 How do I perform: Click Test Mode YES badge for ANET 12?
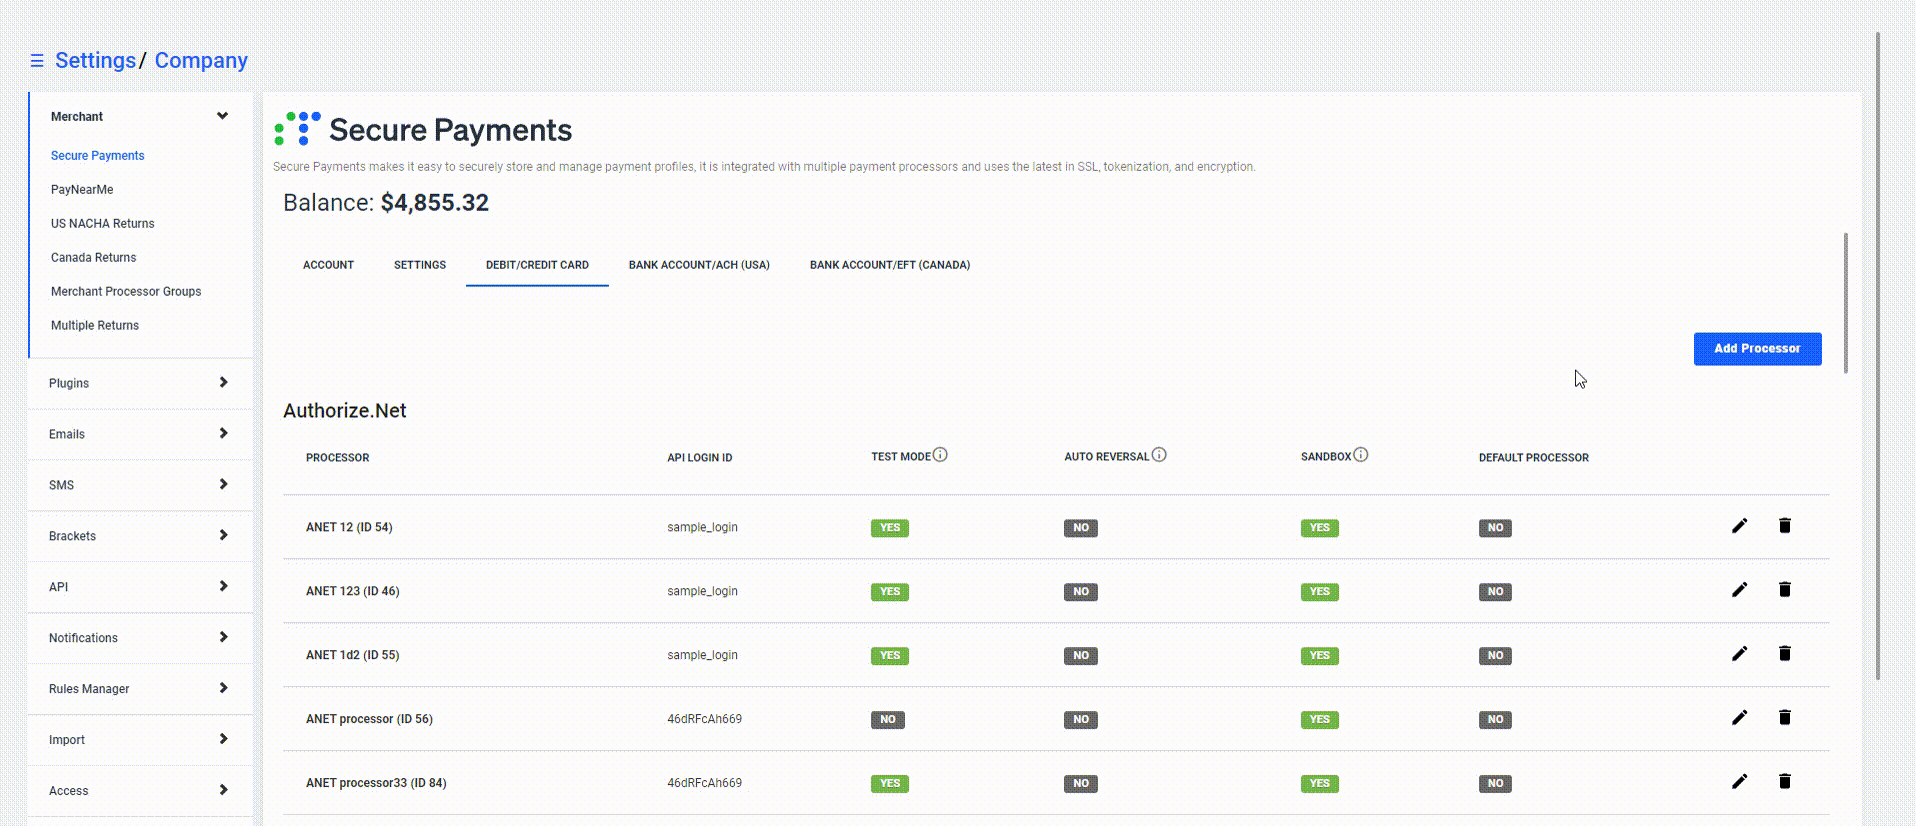(x=890, y=528)
